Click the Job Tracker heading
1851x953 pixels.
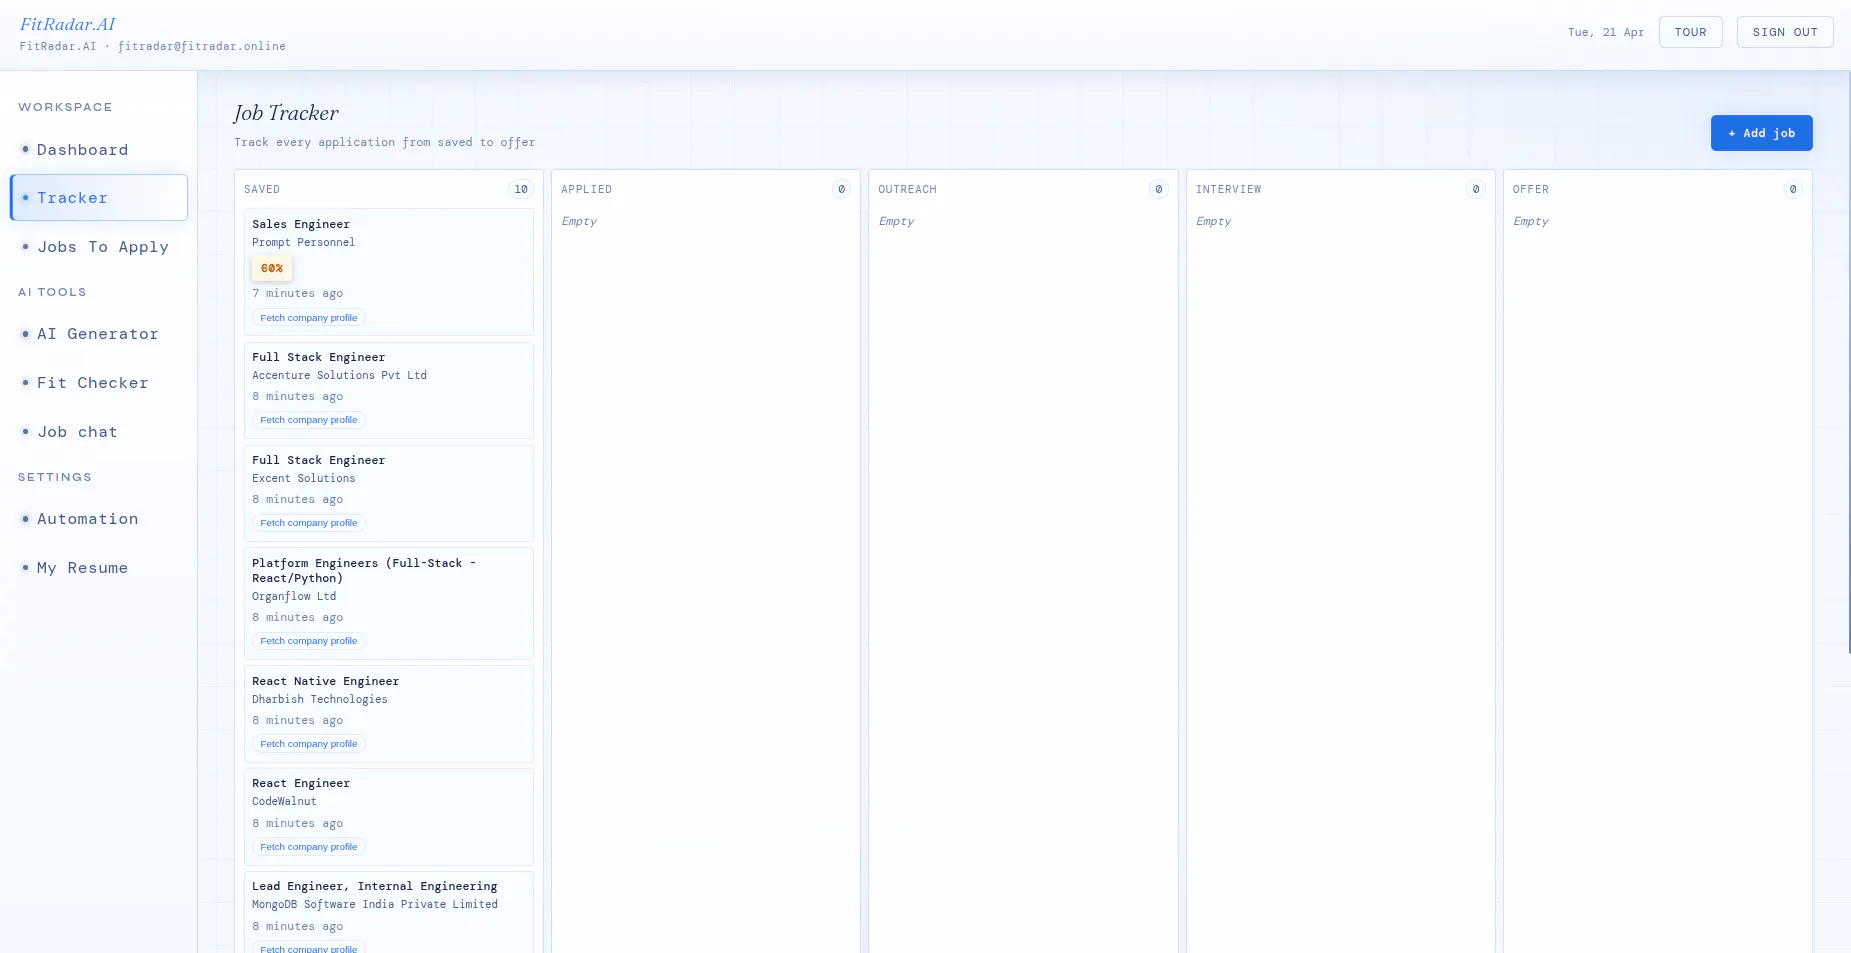point(286,113)
